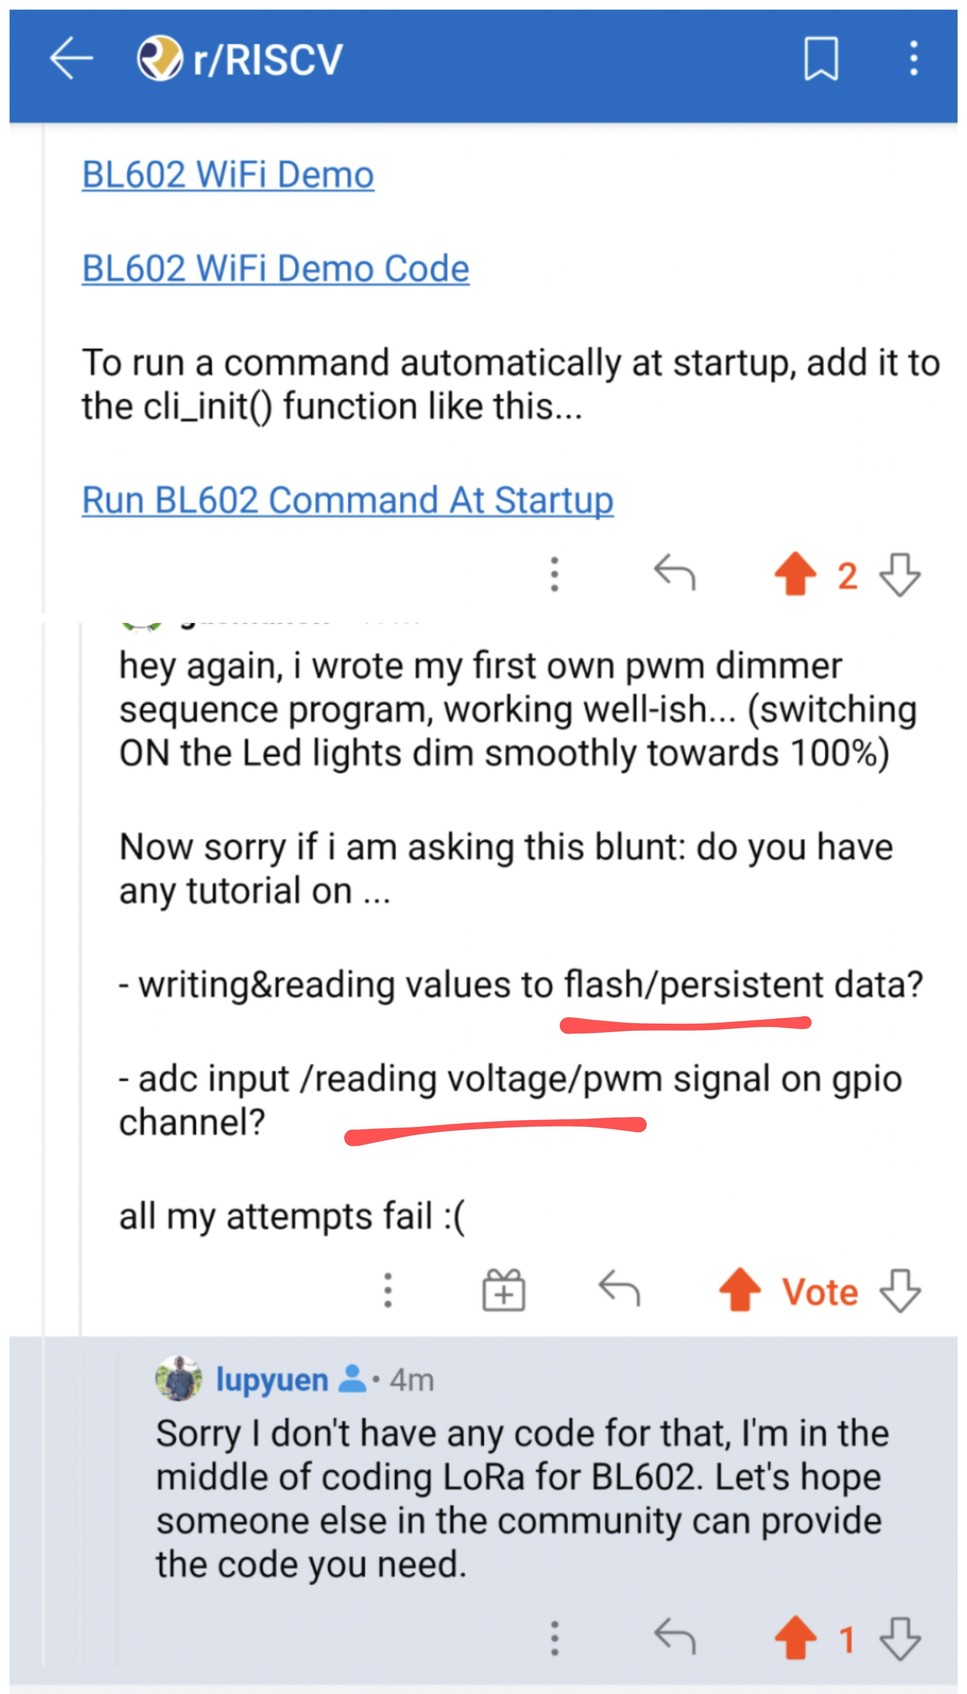Open BL602 WiFi Demo link
This screenshot has height=1694, width=967.
click(x=228, y=175)
